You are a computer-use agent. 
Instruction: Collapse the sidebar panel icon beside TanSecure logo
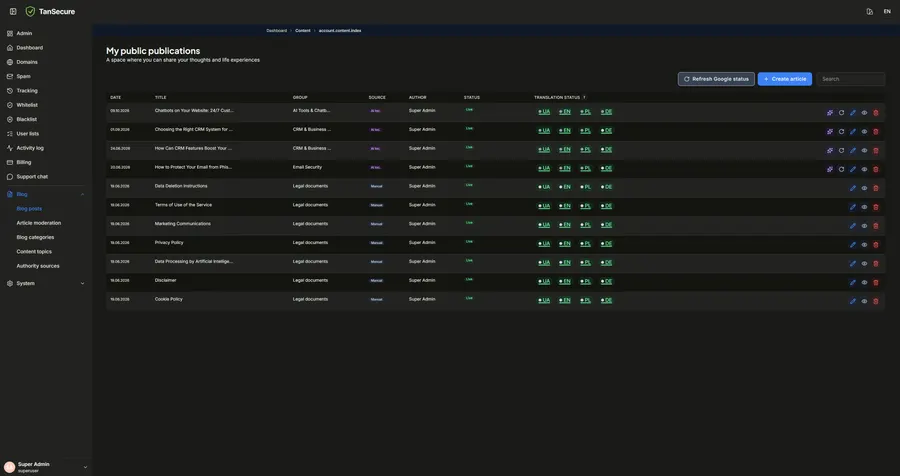[x=13, y=11]
